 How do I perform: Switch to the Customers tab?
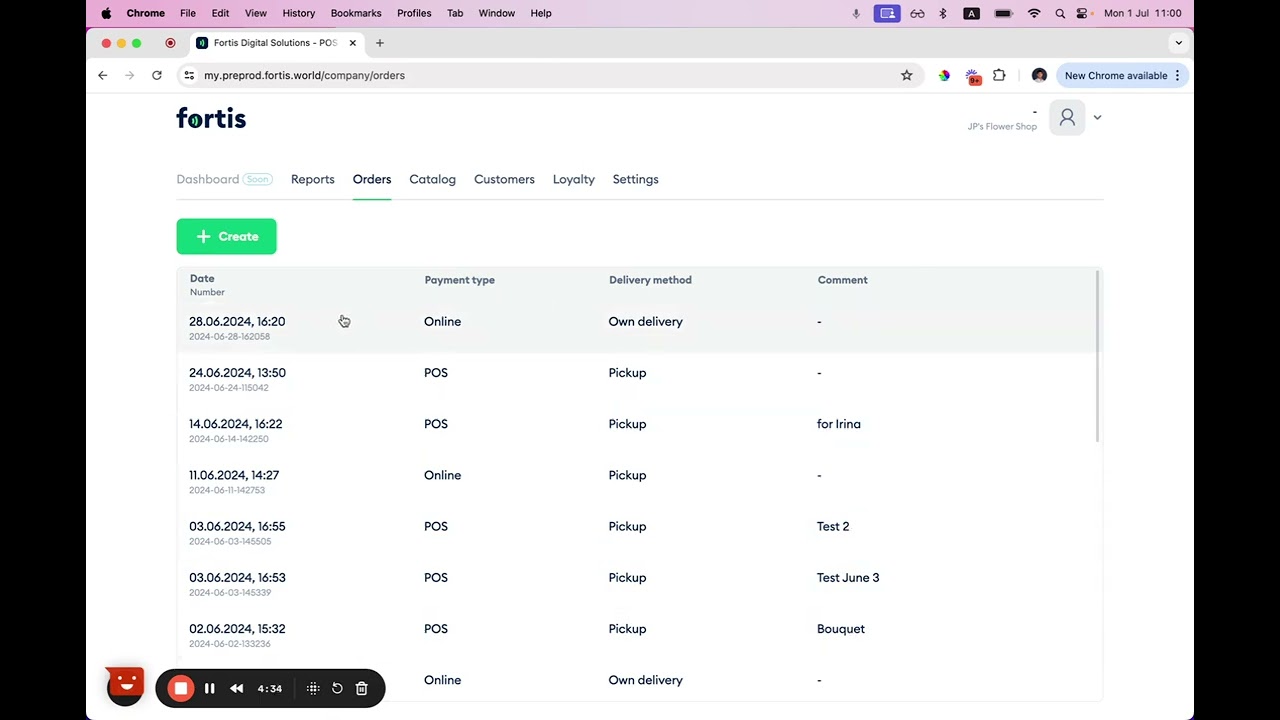(x=504, y=179)
